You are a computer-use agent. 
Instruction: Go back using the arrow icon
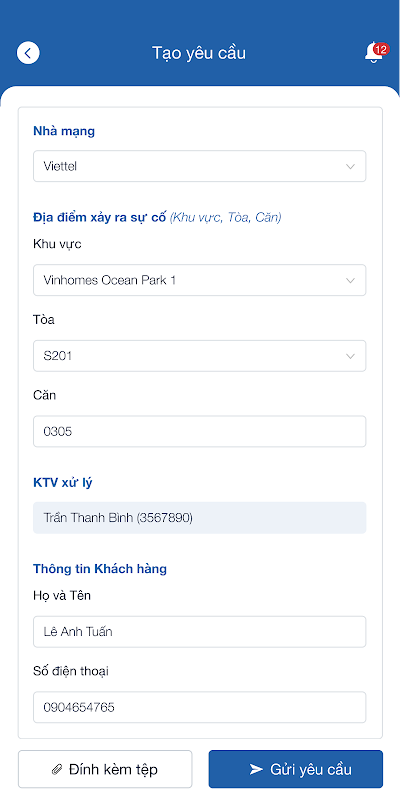point(28,53)
